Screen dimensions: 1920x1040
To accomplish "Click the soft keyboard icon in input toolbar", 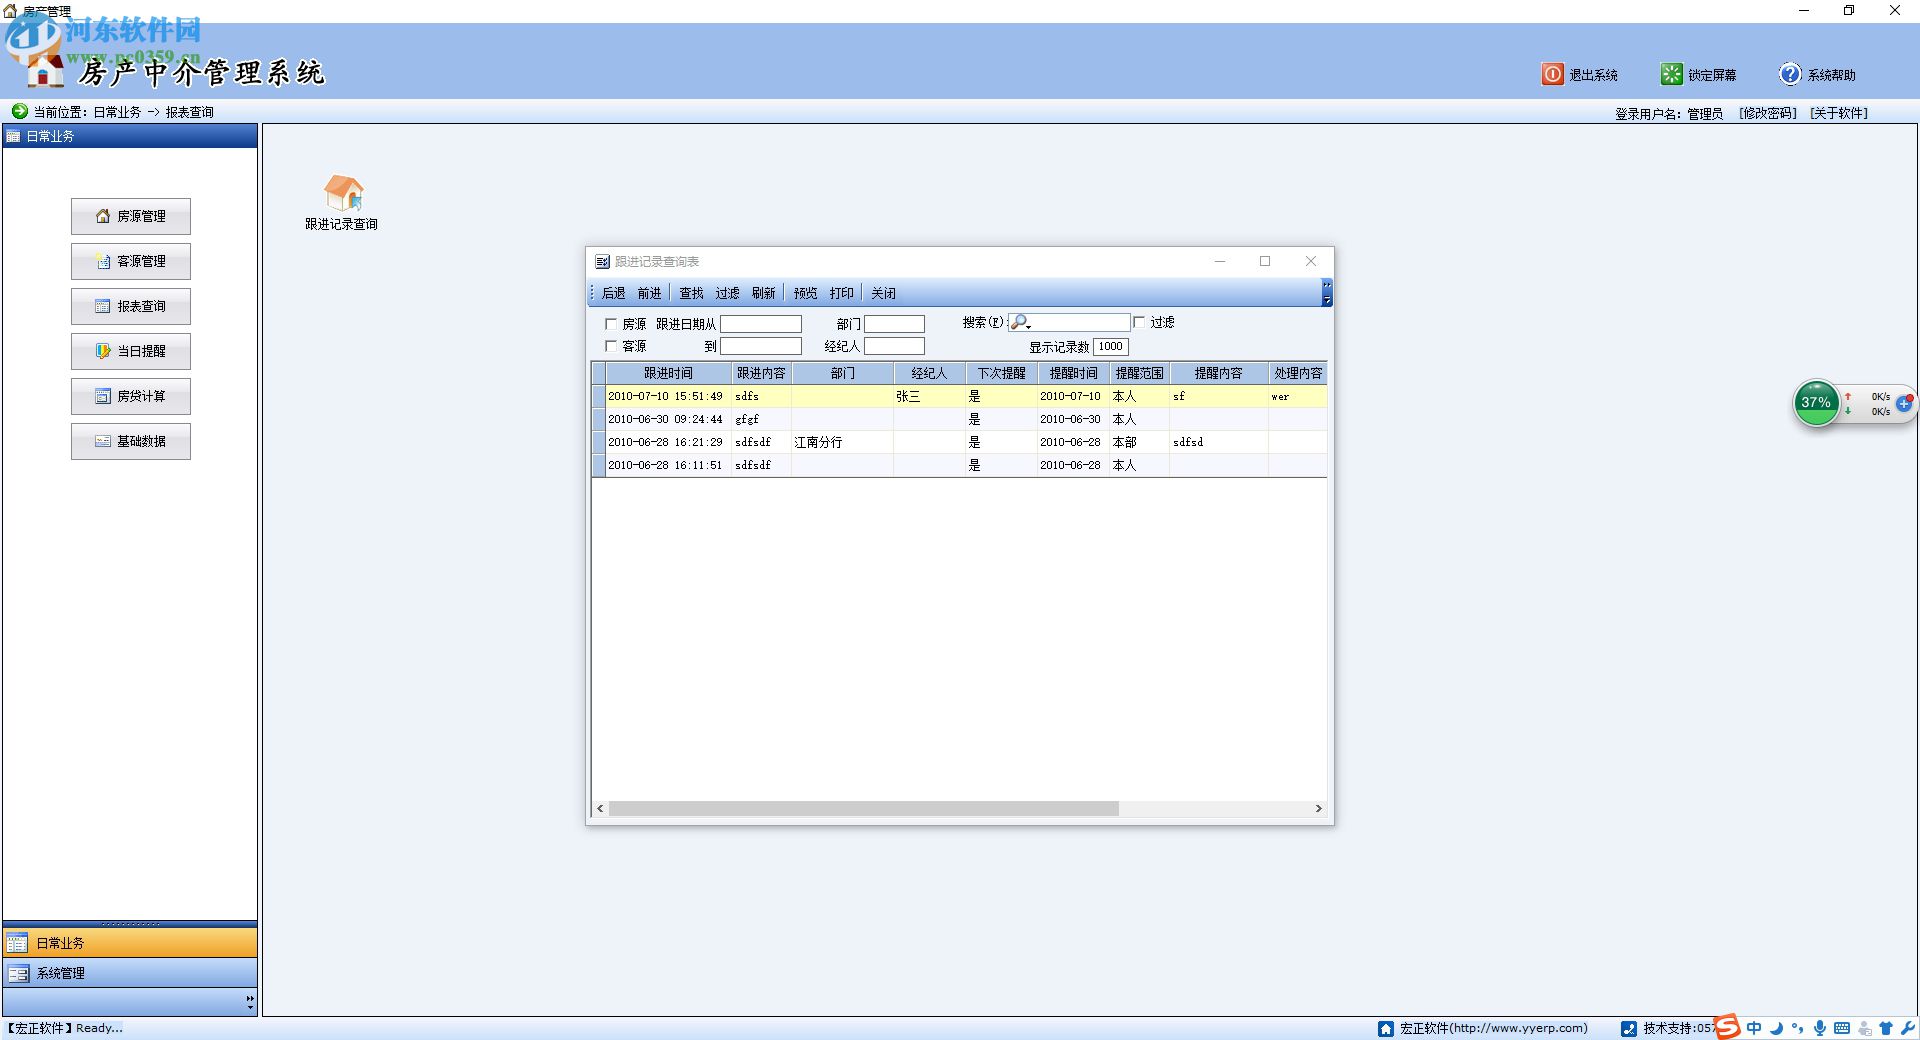I will click(x=1842, y=1028).
